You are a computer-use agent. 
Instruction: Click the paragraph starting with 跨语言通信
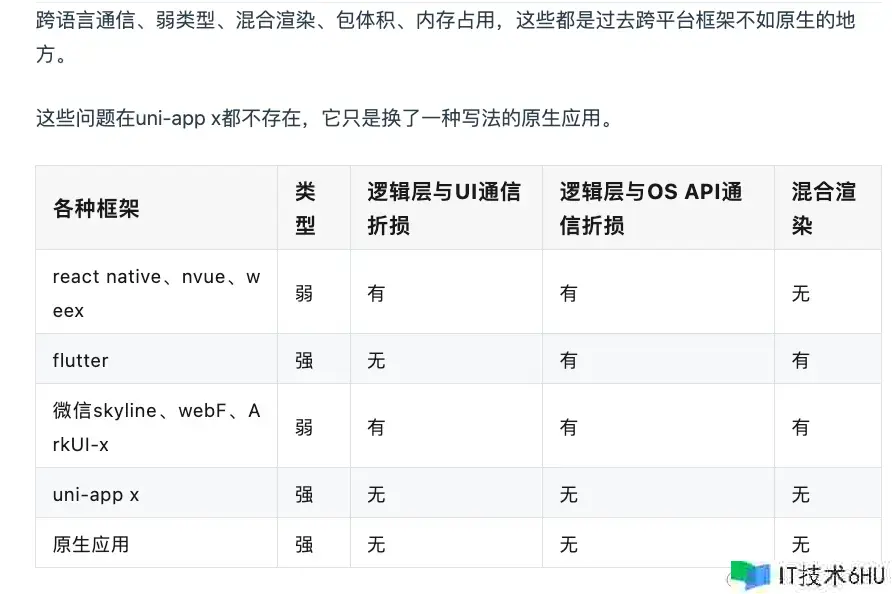[x=445, y=37]
